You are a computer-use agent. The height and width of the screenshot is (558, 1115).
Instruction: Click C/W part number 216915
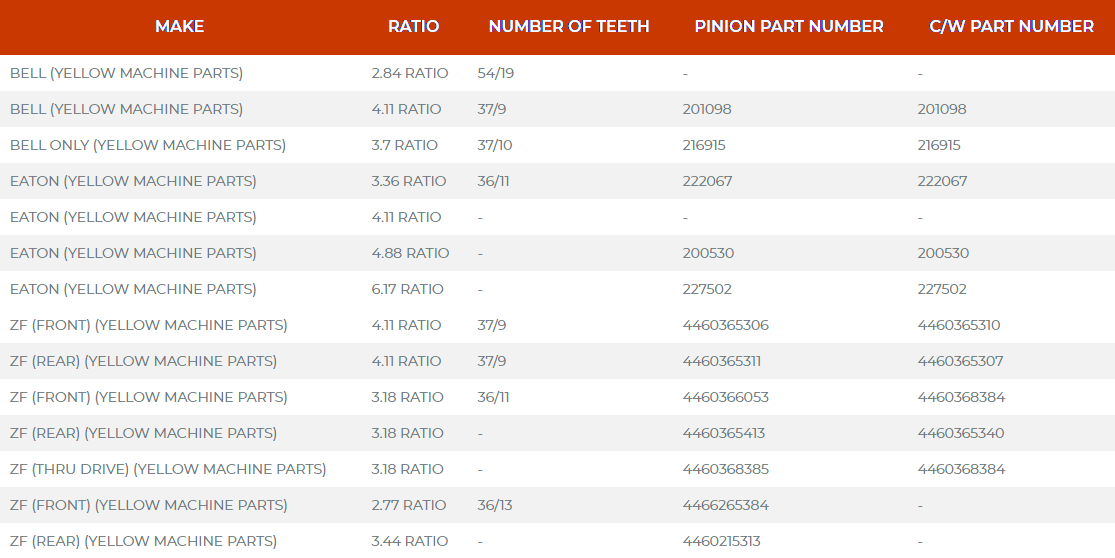click(939, 145)
